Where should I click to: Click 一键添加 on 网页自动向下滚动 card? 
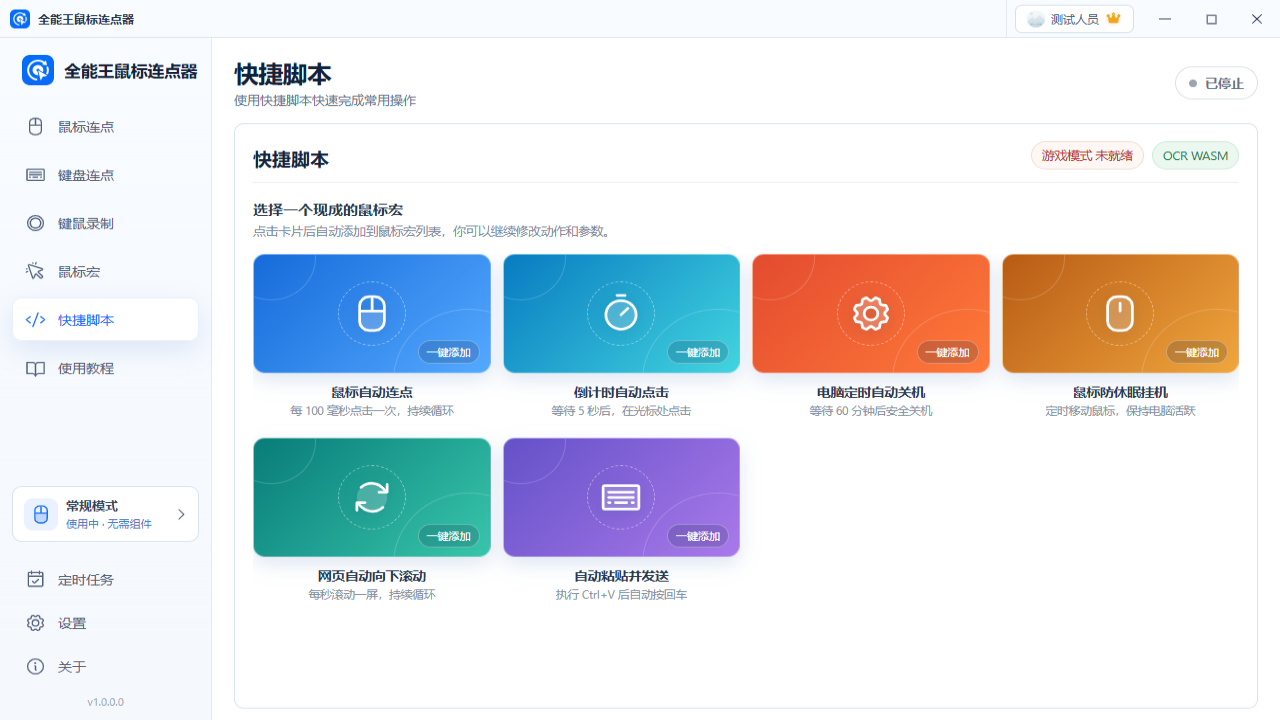pyautogui.click(x=449, y=536)
